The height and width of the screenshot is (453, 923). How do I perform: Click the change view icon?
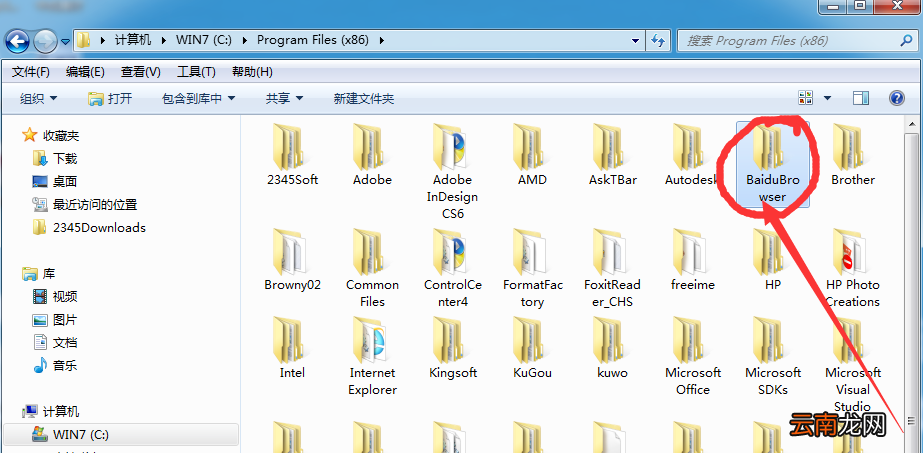coord(805,98)
